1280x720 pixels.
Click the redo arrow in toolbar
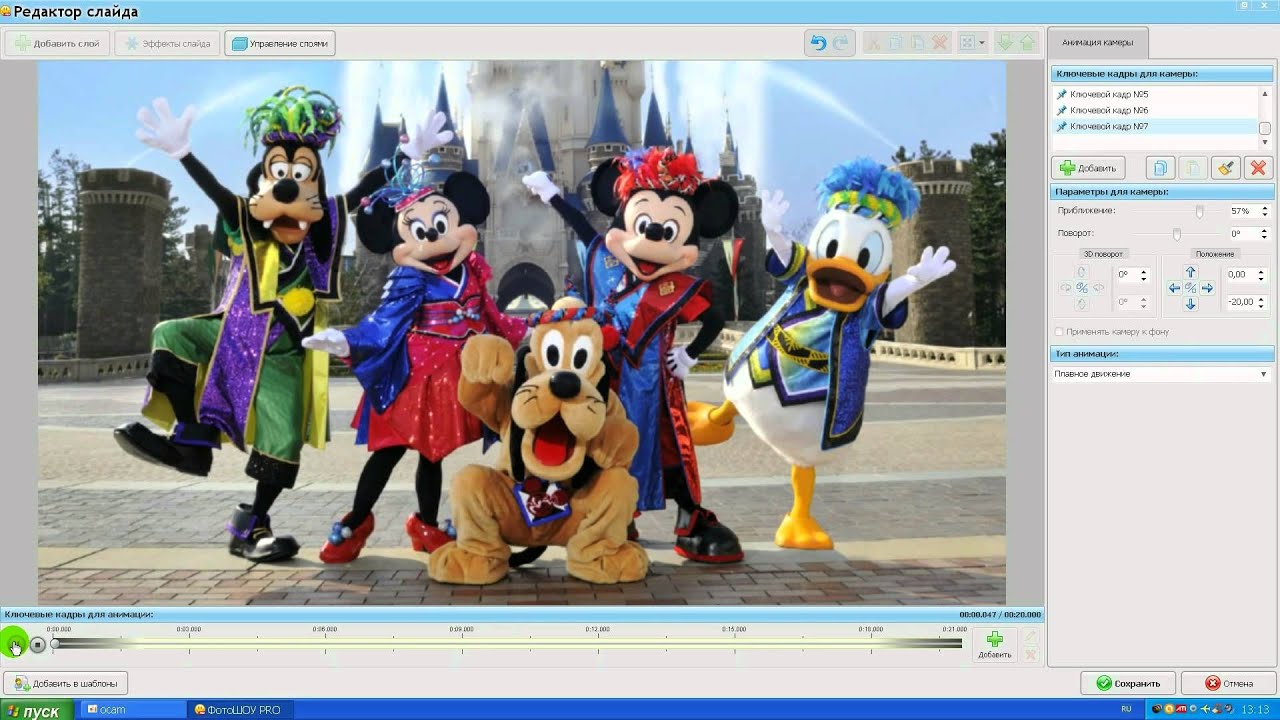coord(840,43)
